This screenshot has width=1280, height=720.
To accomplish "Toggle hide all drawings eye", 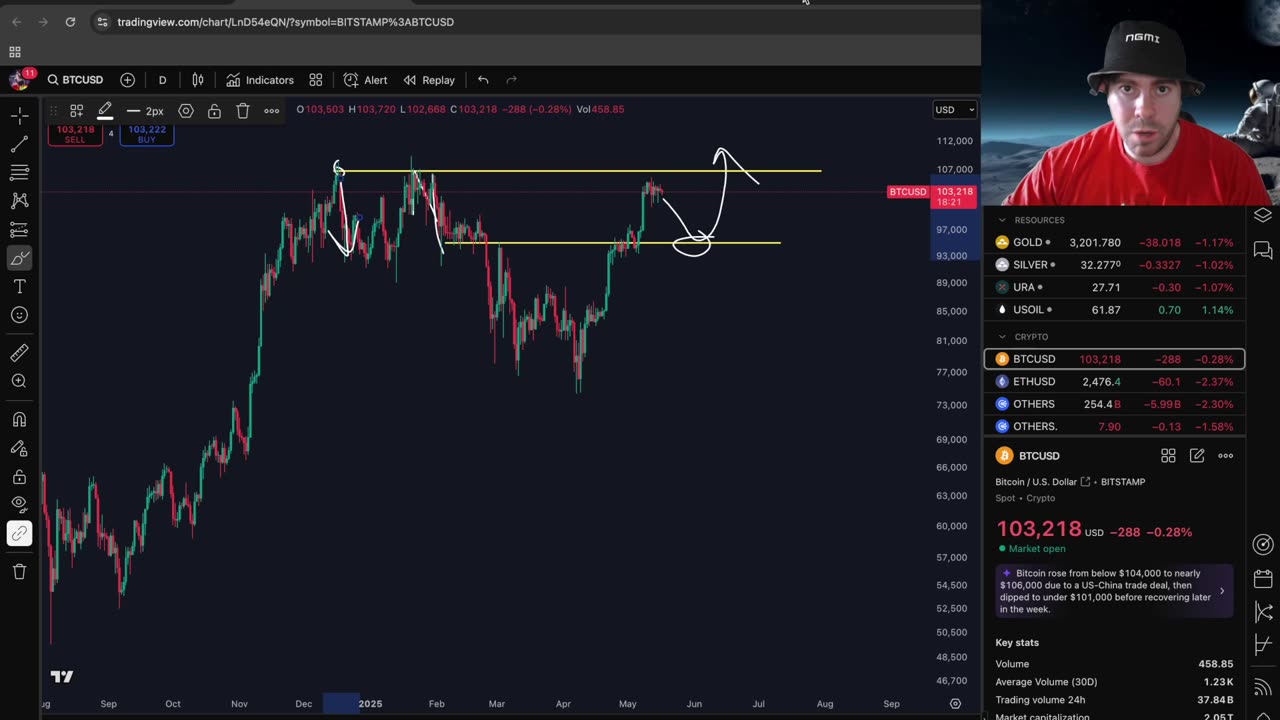I will coord(19,505).
